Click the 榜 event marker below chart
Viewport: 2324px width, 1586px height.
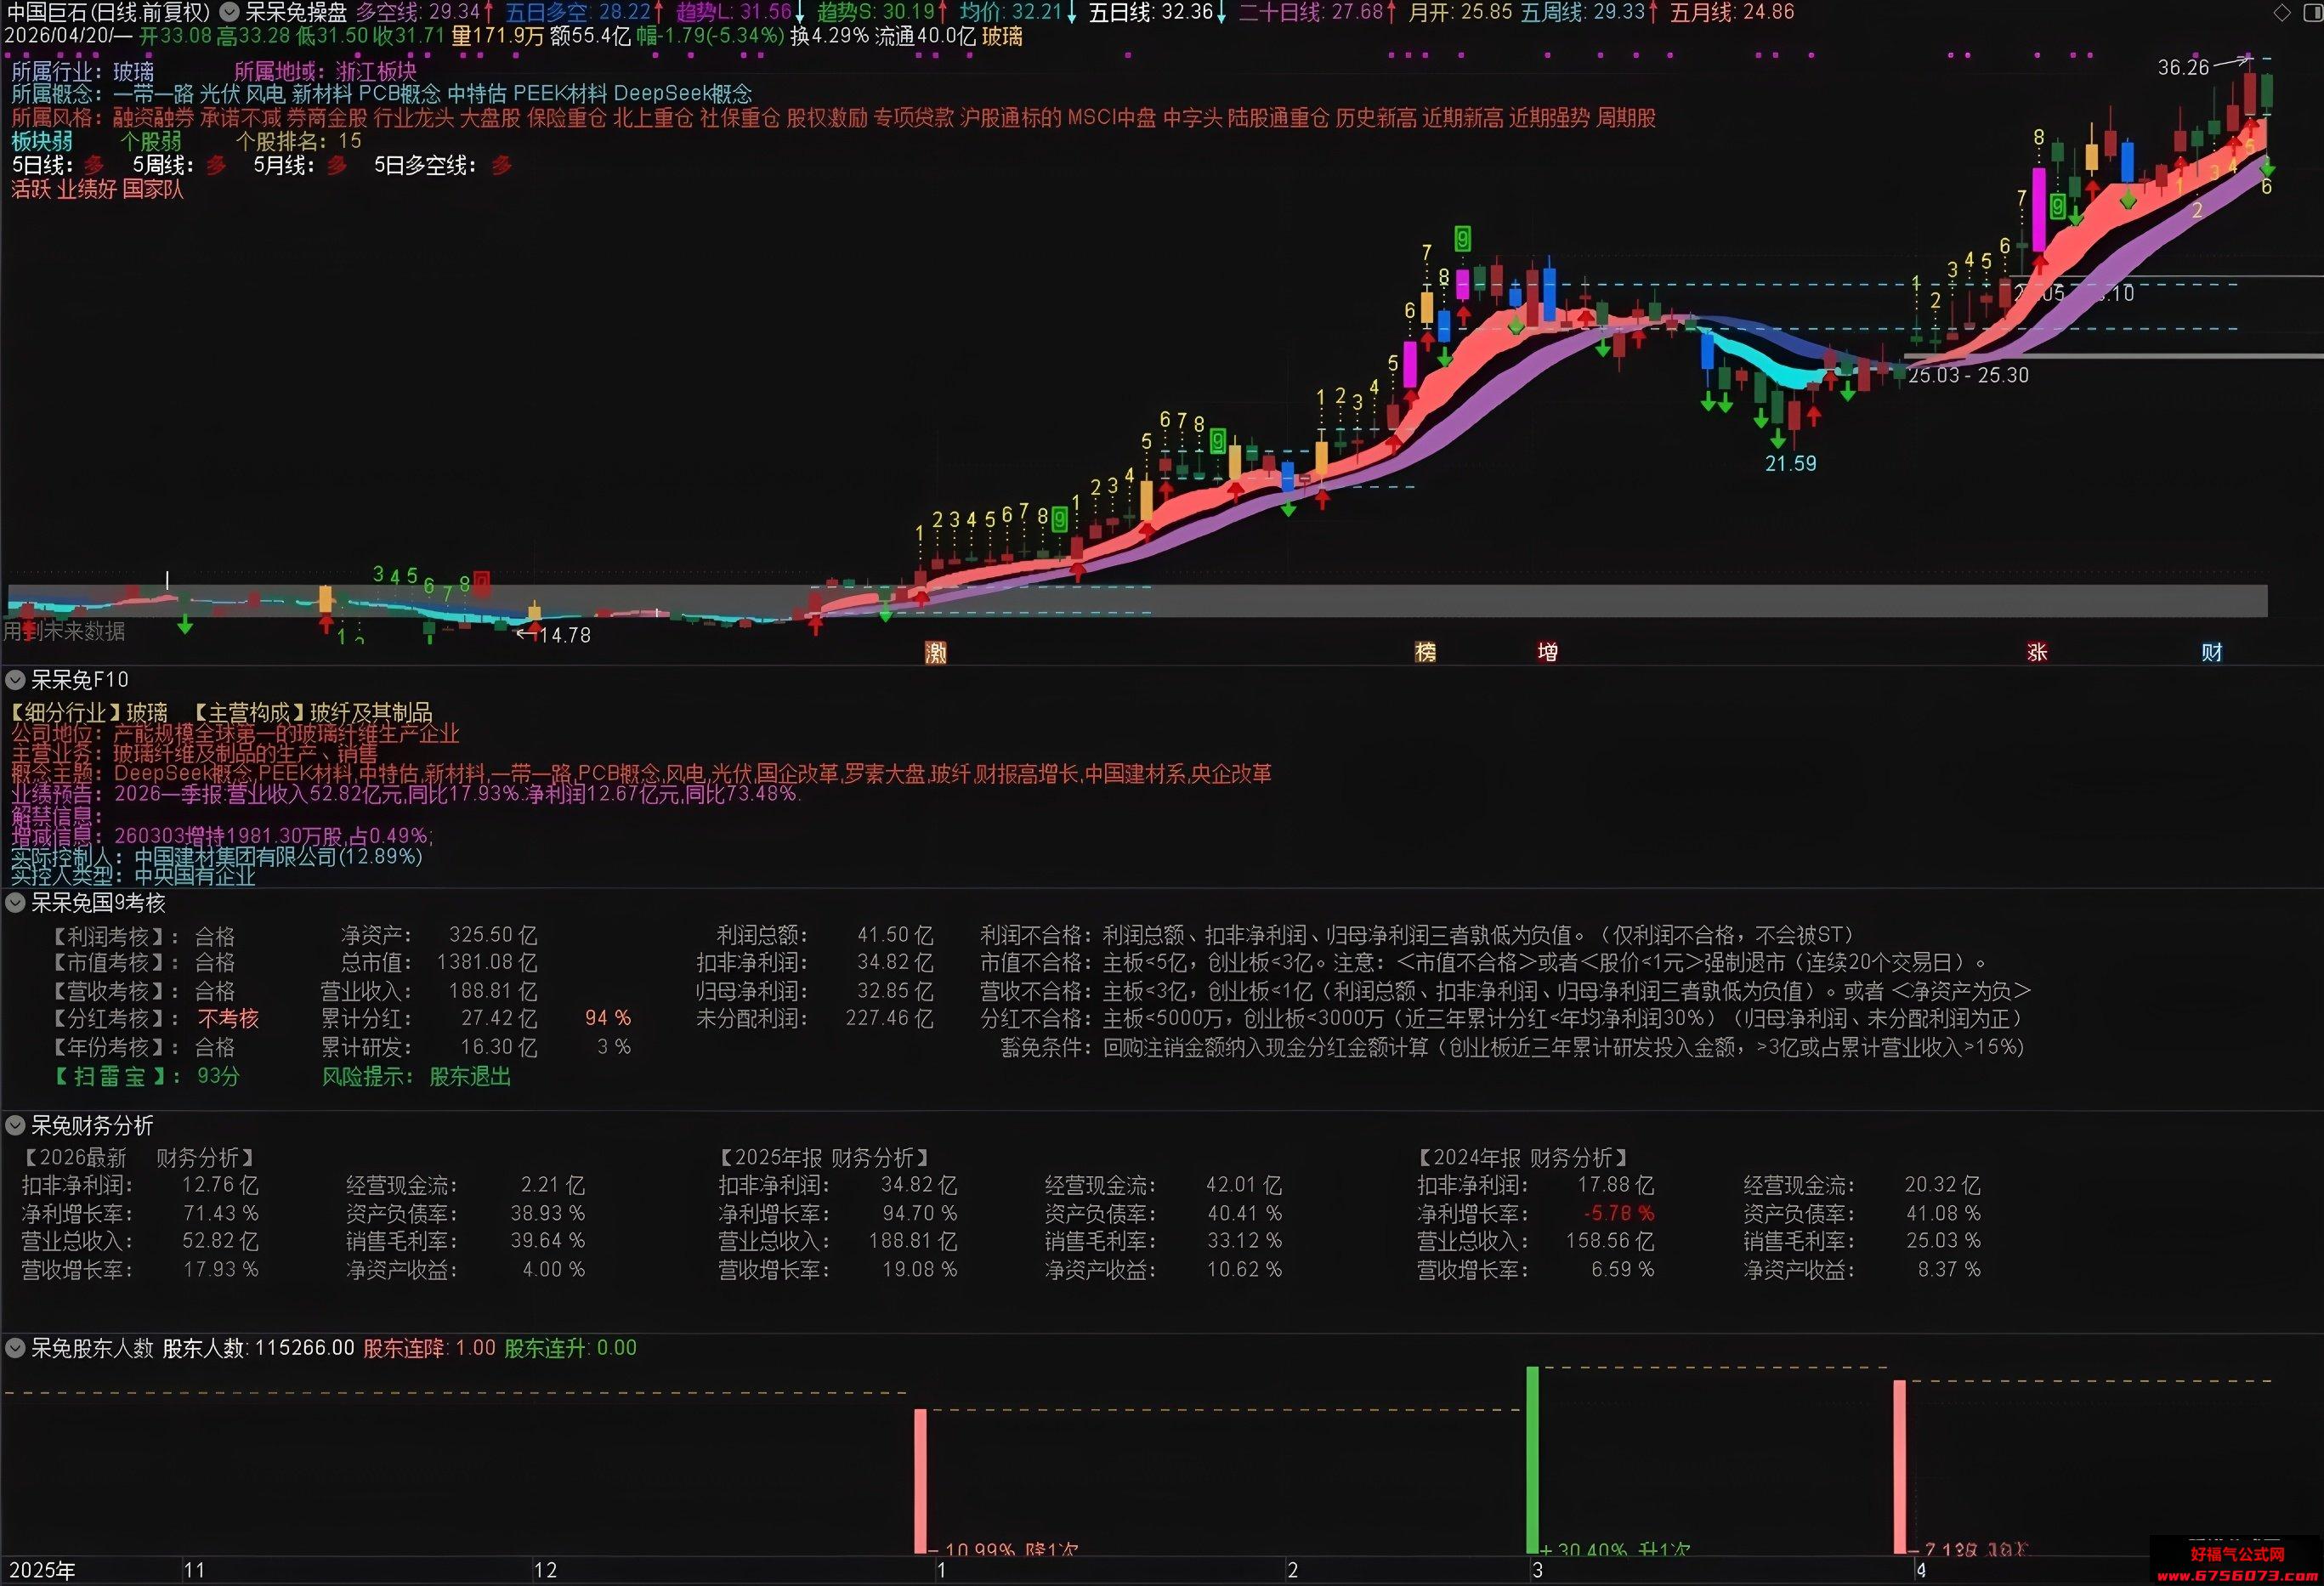coord(1426,652)
